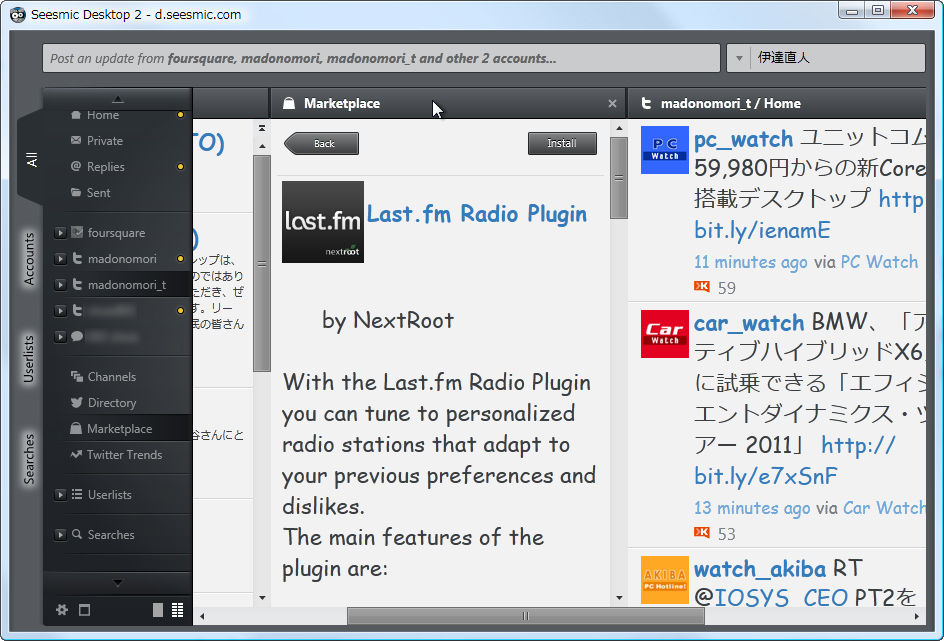This screenshot has width=944, height=641.
Task: Open bit.ly/e7xSnF link
Action: [766, 476]
